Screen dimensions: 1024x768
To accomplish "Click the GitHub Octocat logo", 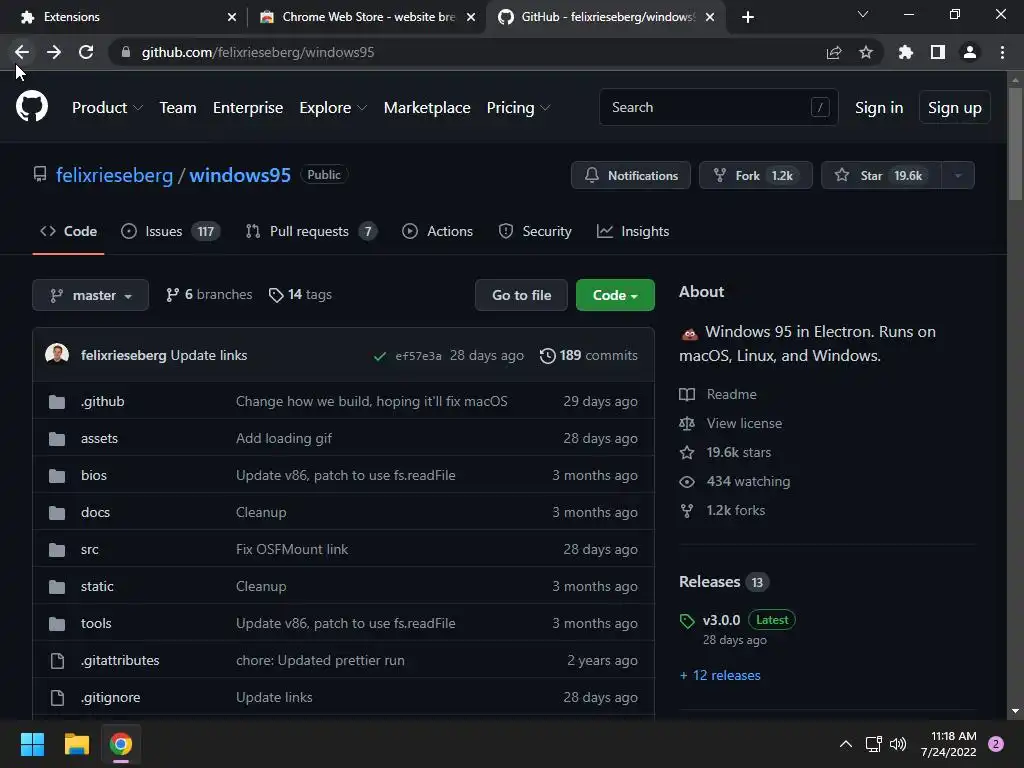I will [31, 107].
